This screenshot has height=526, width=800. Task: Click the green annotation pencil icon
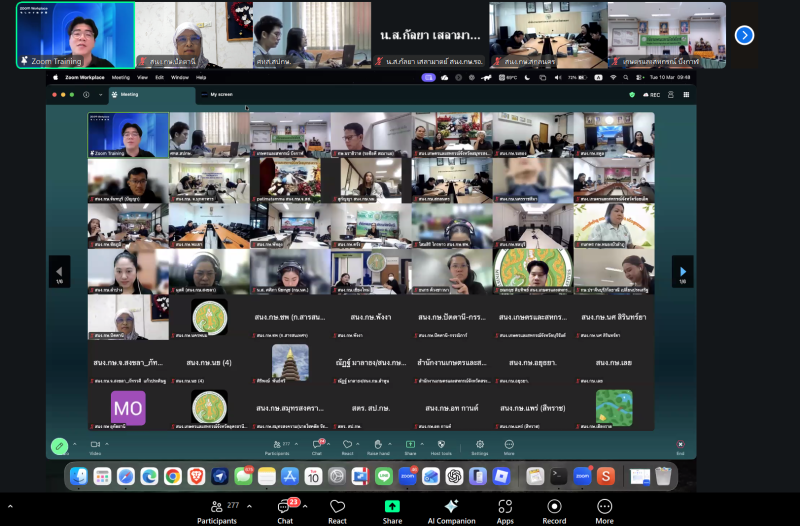pos(60,445)
